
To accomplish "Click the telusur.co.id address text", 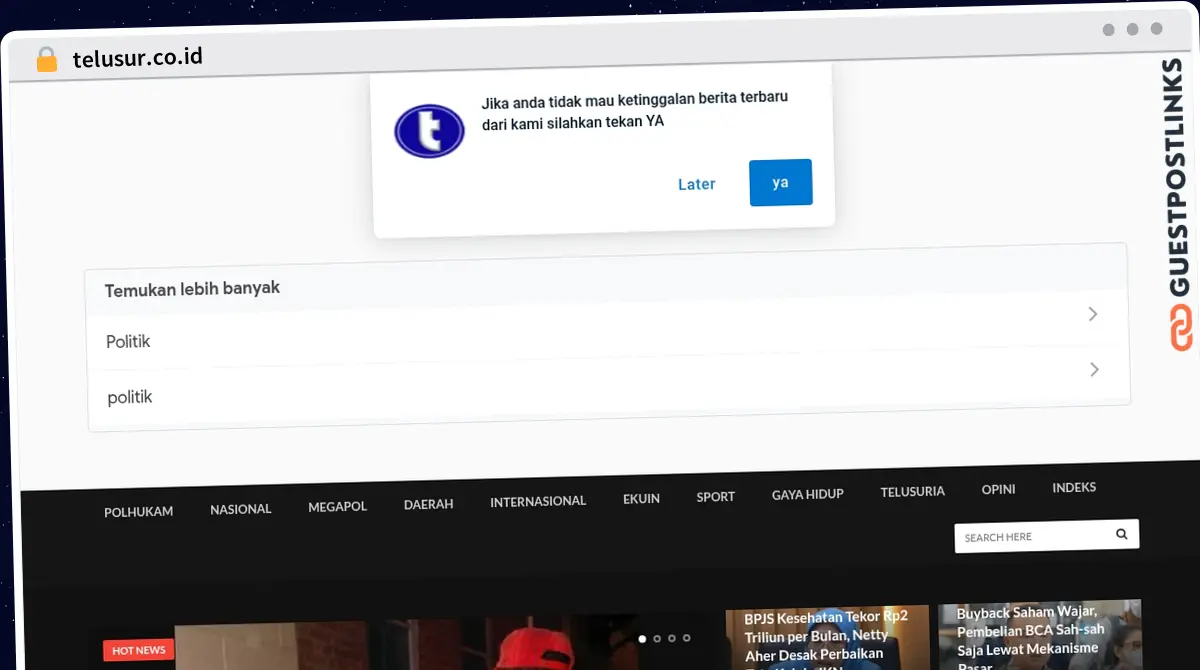I will (x=138, y=58).
